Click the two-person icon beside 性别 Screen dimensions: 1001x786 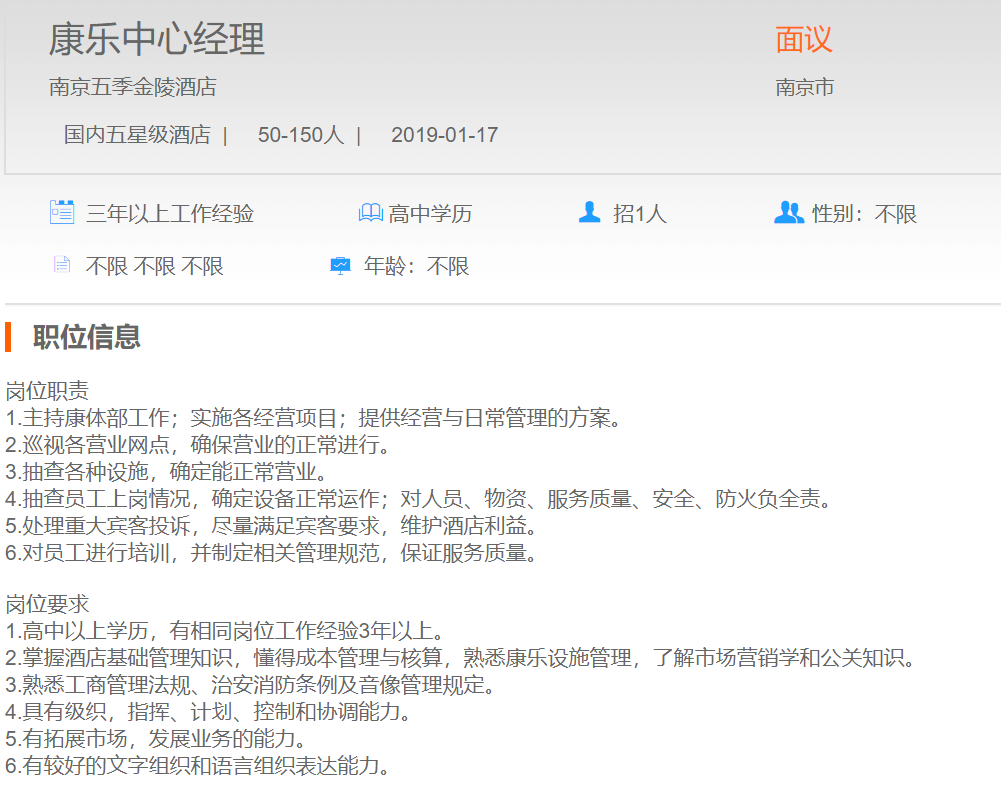tap(788, 212)
